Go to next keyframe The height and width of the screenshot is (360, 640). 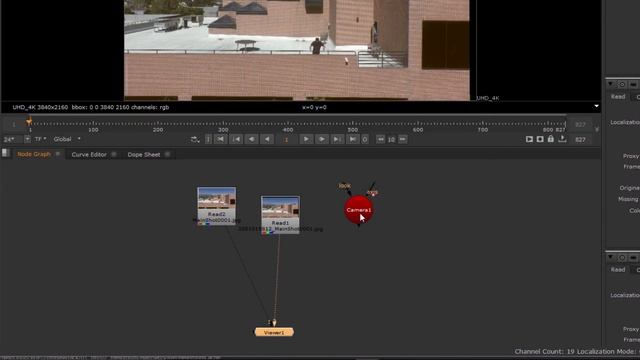(337, 139)
